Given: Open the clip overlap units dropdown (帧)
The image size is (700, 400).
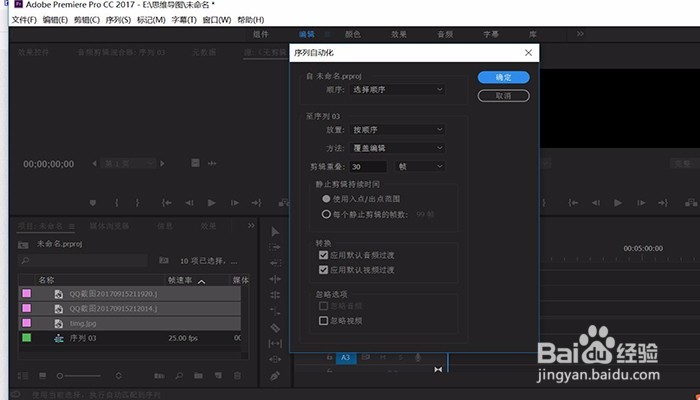Looking at the screenshot, I should point(420,167).
